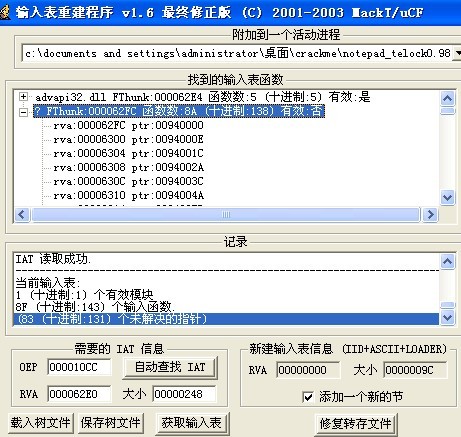
Task: Select log line 'IAT 读取成功'
Action: coord(53,259)
